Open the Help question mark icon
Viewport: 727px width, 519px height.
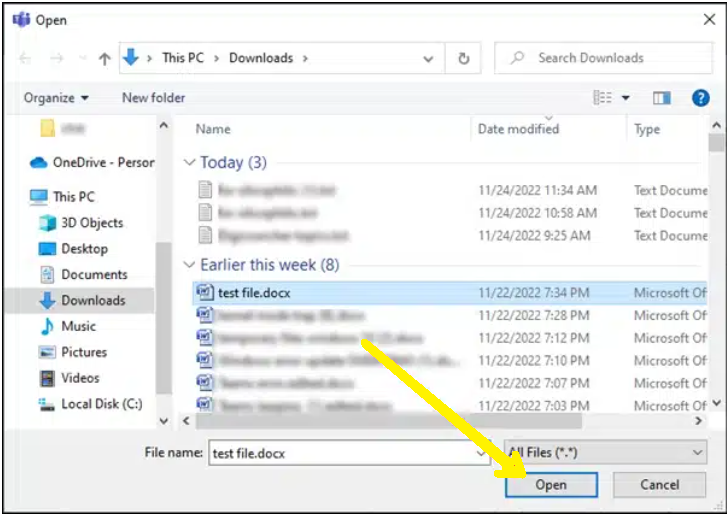click(x=700, y=98)
